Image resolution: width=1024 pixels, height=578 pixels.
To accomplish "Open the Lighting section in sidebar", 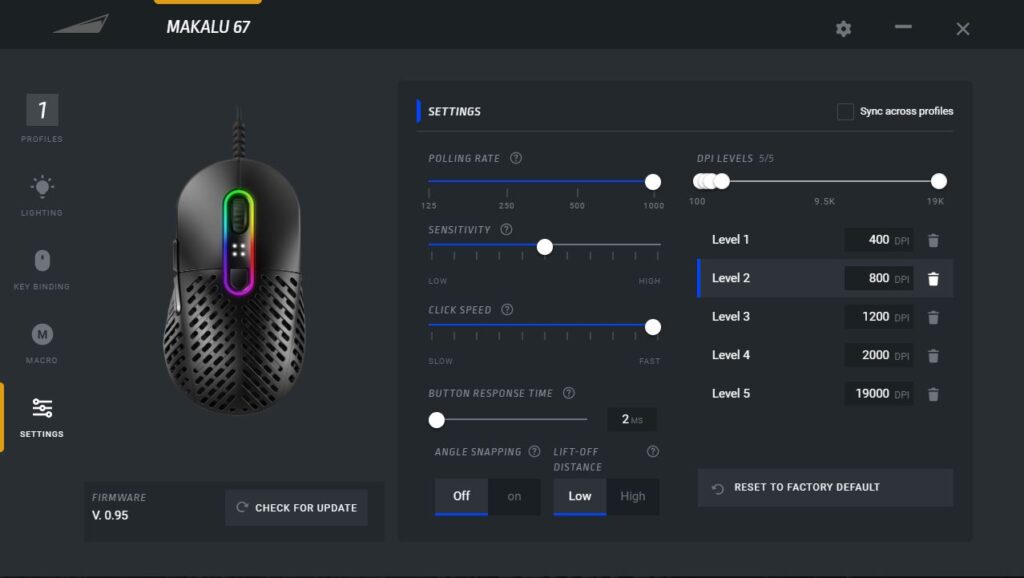I will [x=42, y=194].
